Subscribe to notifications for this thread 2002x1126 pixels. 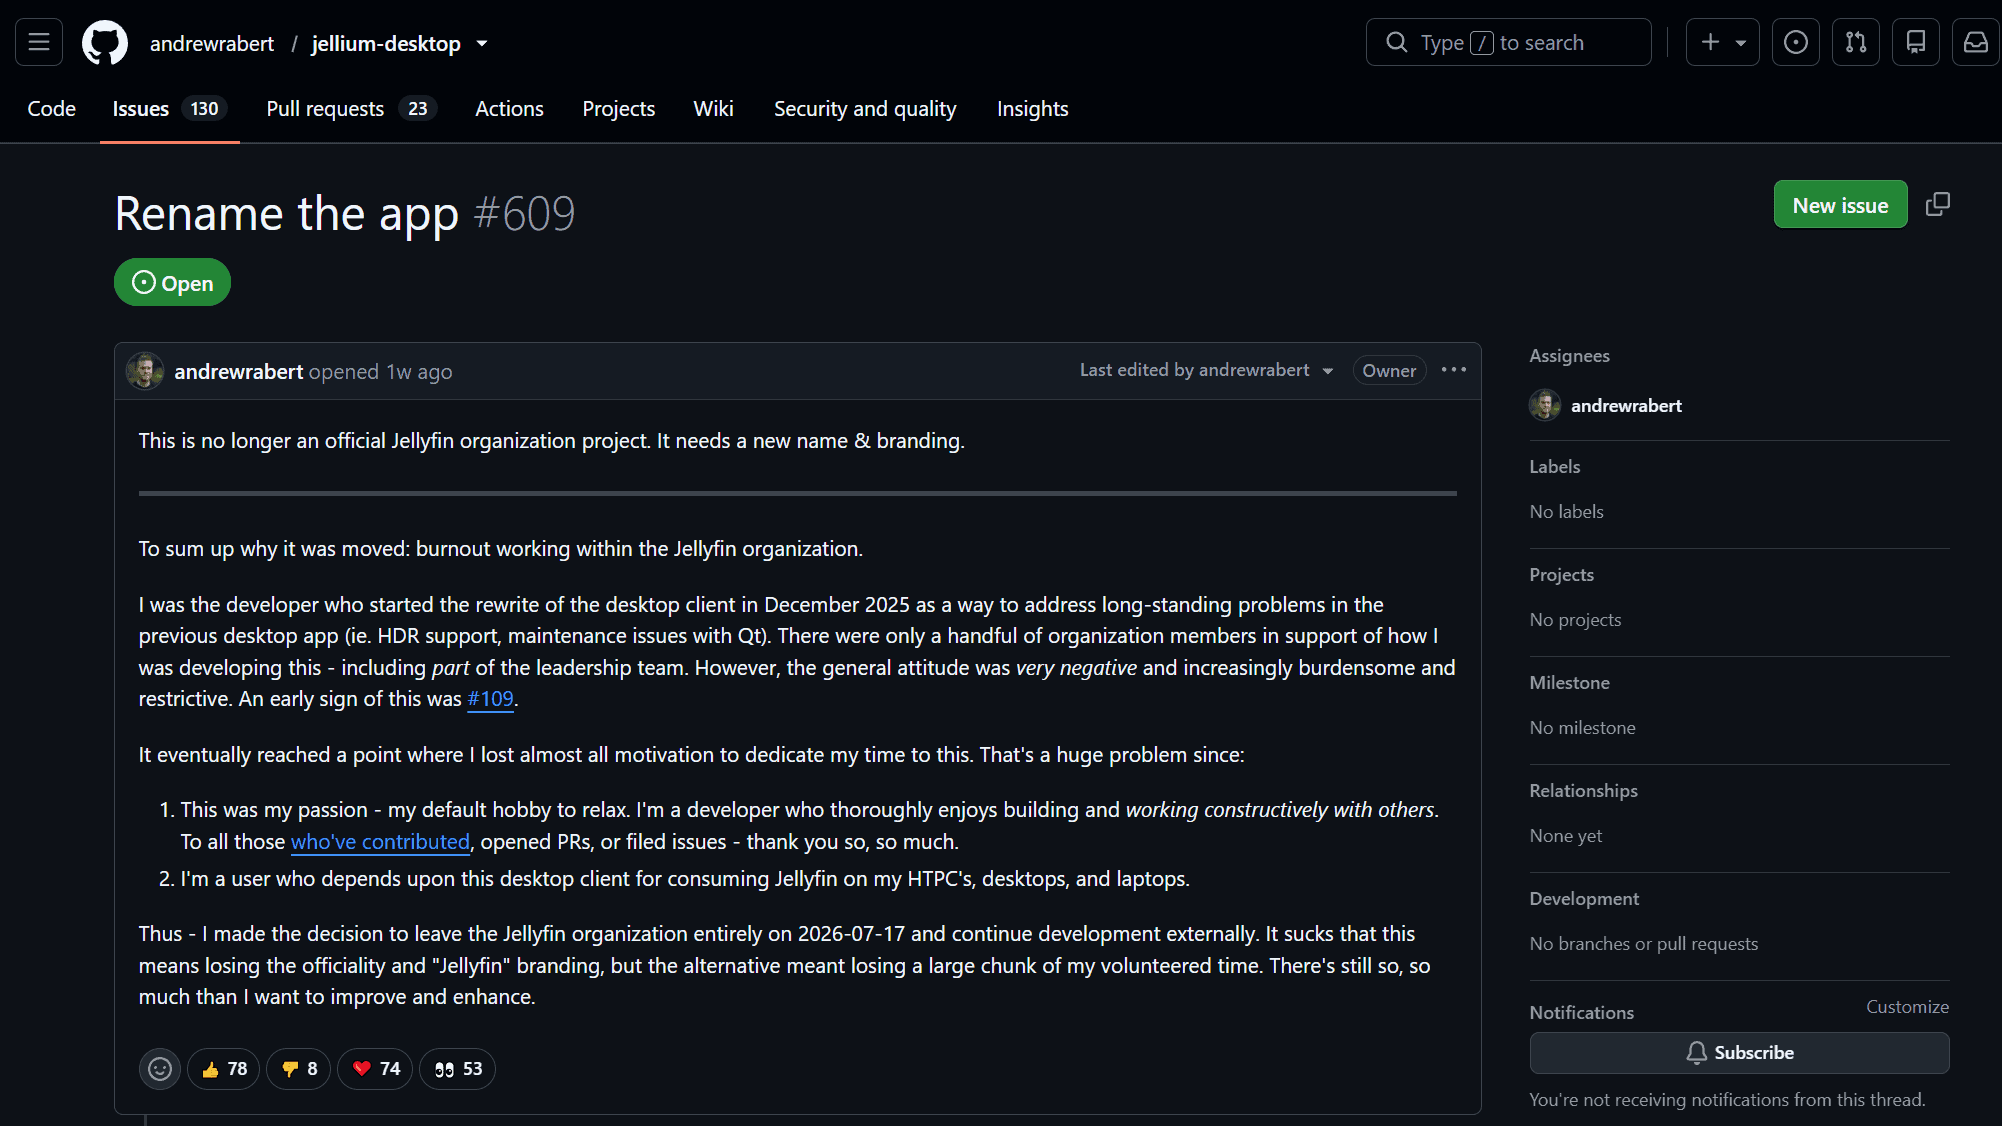tap(1739, 1053)
